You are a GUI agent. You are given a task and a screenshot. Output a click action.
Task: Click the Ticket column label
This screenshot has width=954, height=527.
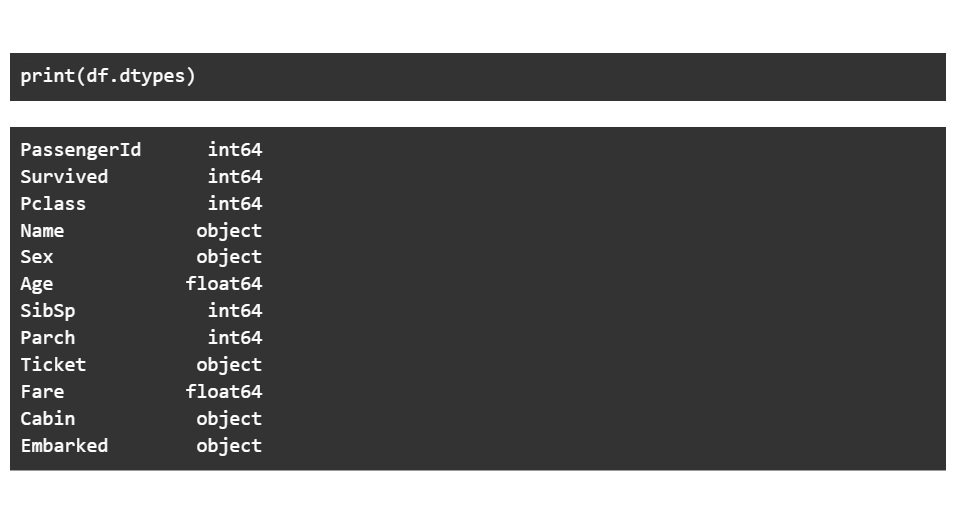[53, 365]
